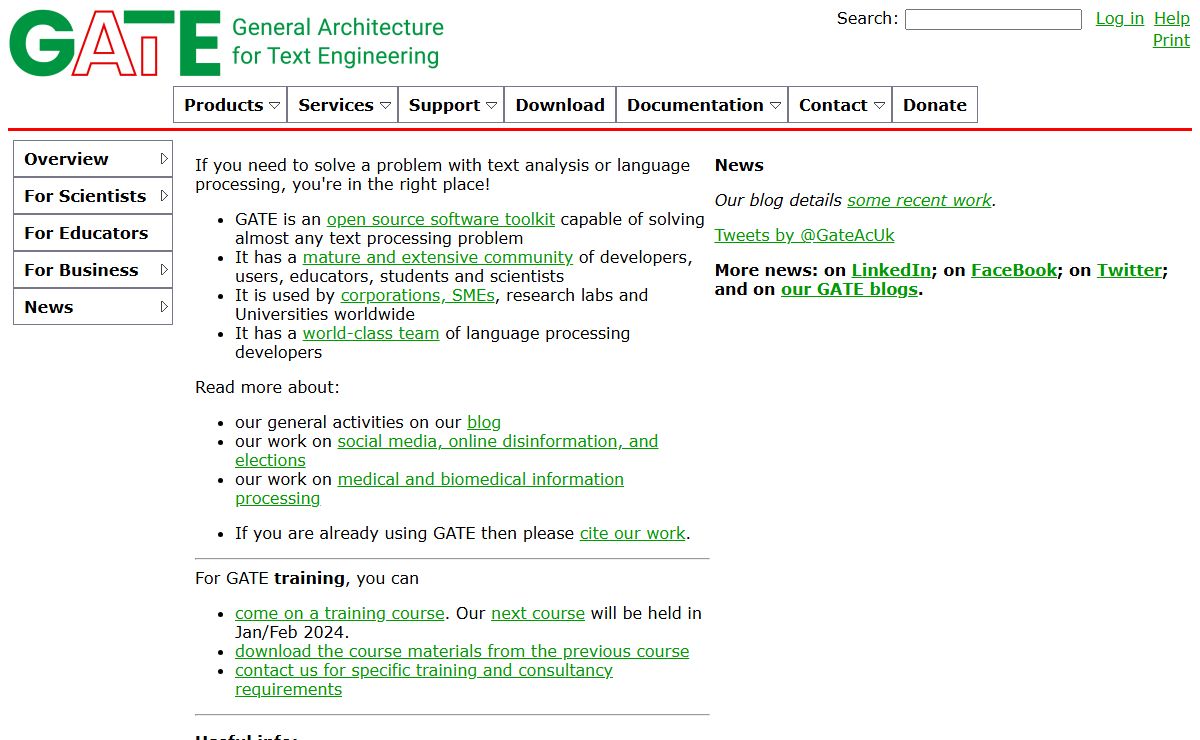Screen dimensions: 1200x740
Task: Open the 'blog' link
Action: (484, 422)
